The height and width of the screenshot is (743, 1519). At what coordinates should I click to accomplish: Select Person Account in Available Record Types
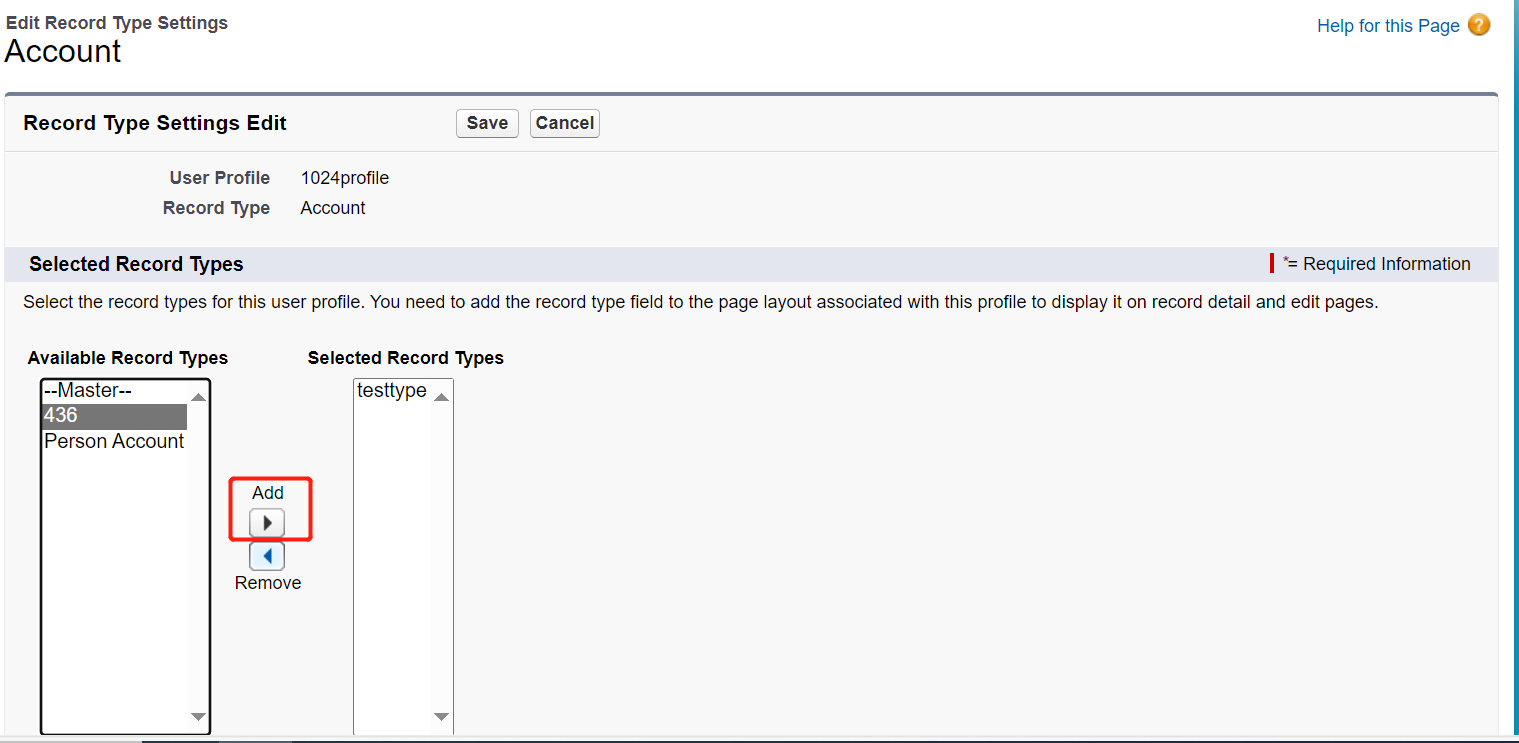tap(113, 440)
